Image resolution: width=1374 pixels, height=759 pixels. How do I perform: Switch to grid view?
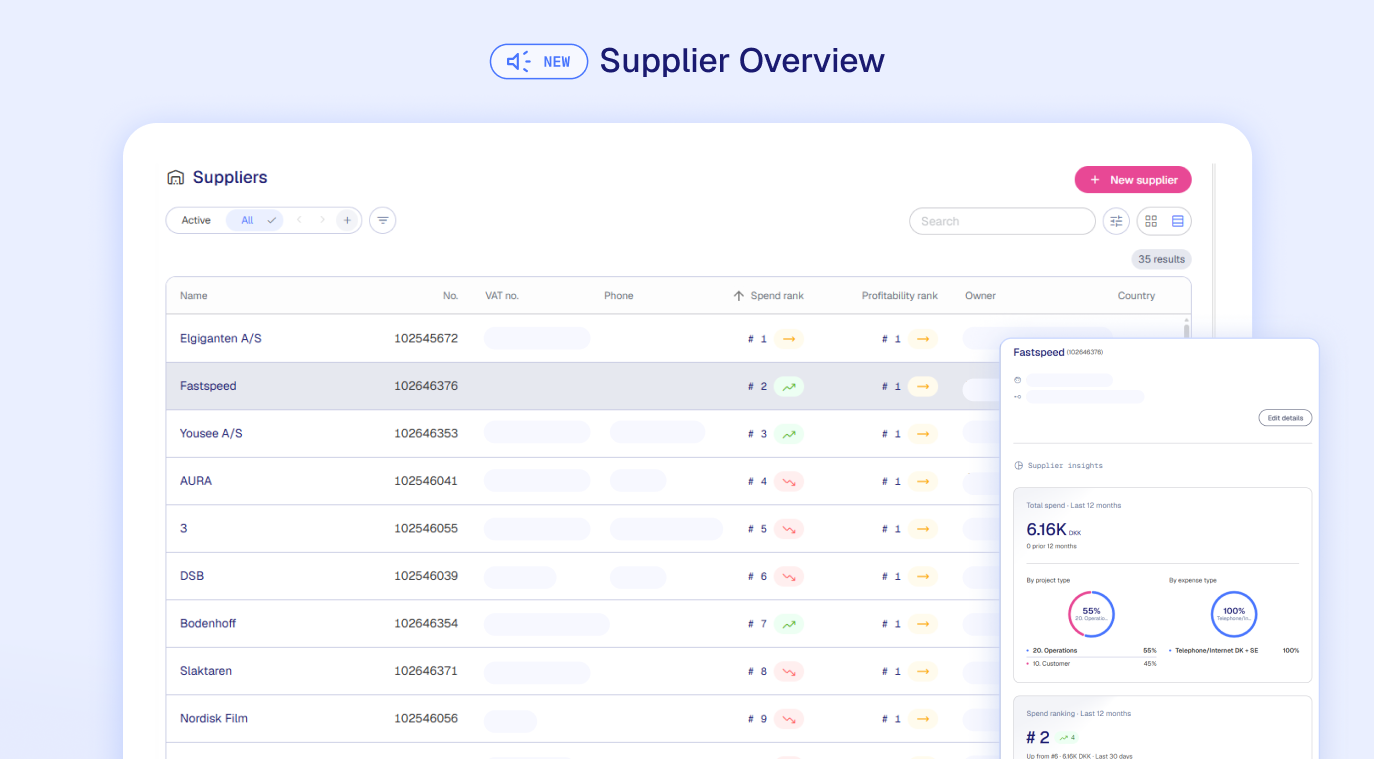tap(1151, 221)
